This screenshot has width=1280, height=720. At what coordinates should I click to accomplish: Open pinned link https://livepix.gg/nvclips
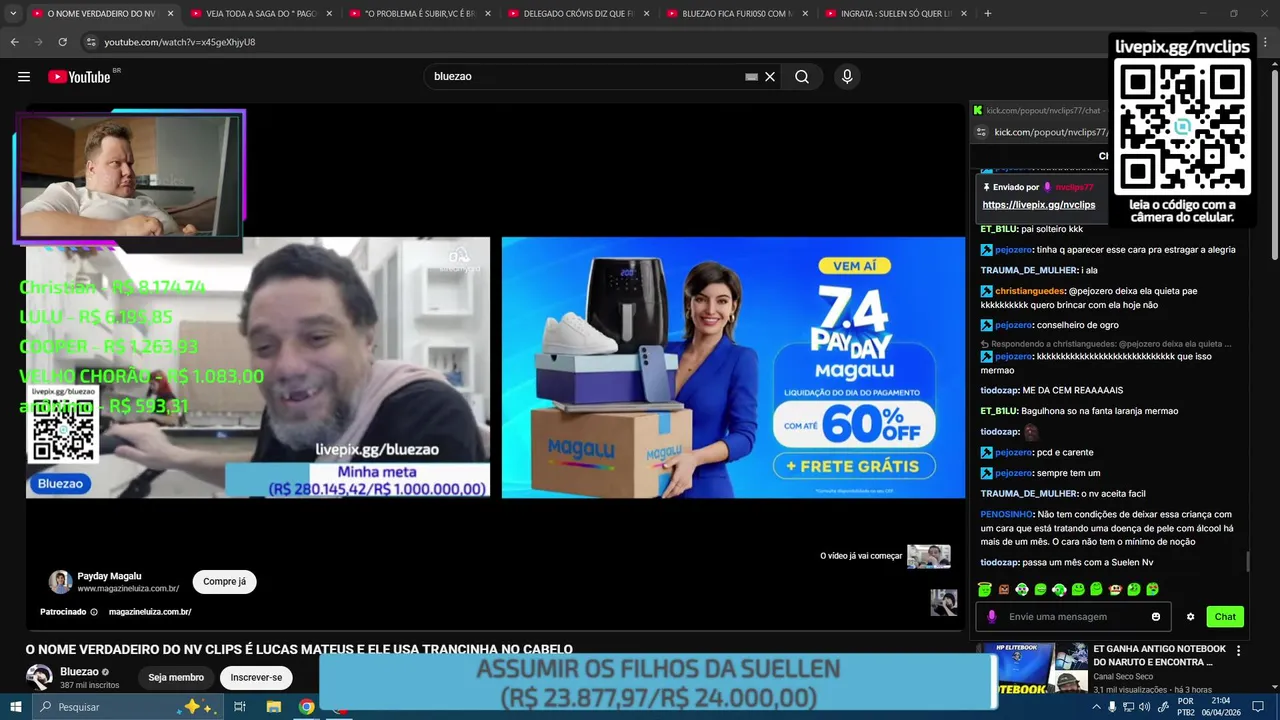coord(1039,205)
